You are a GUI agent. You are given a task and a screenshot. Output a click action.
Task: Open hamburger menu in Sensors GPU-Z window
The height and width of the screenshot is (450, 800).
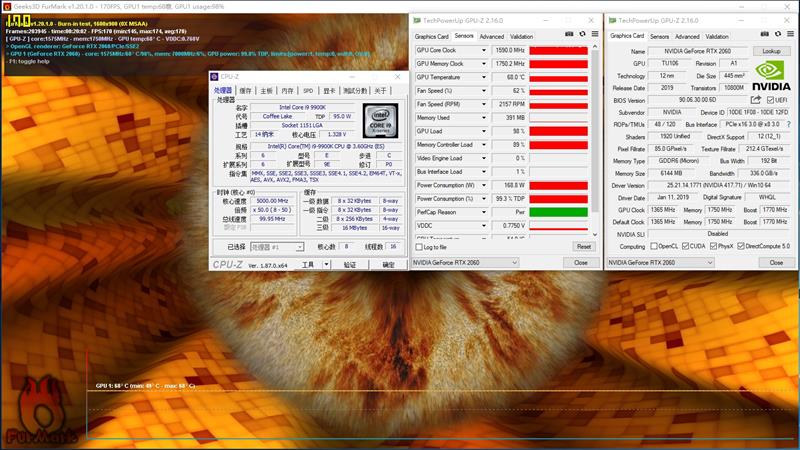(595, 34)
